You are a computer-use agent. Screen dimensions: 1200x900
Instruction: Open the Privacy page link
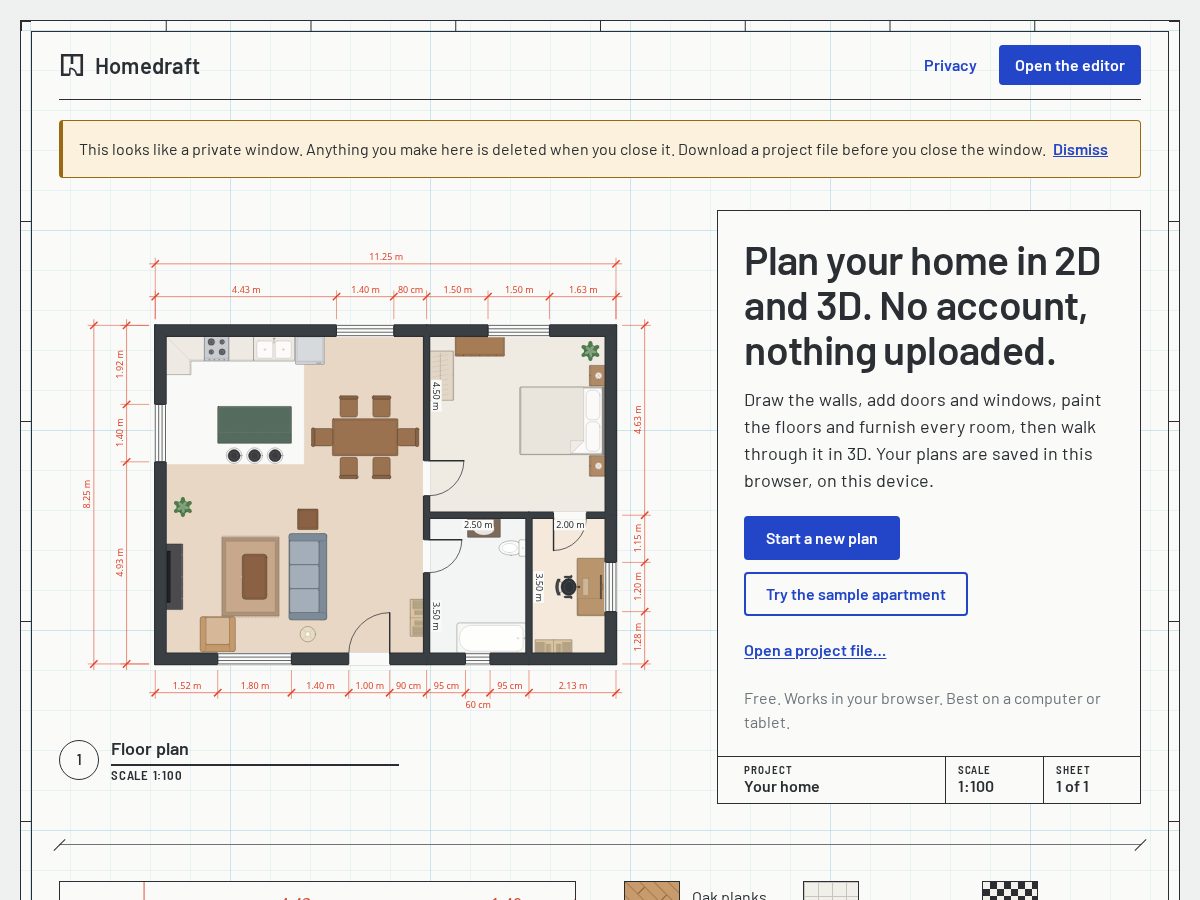coord(950,66)
